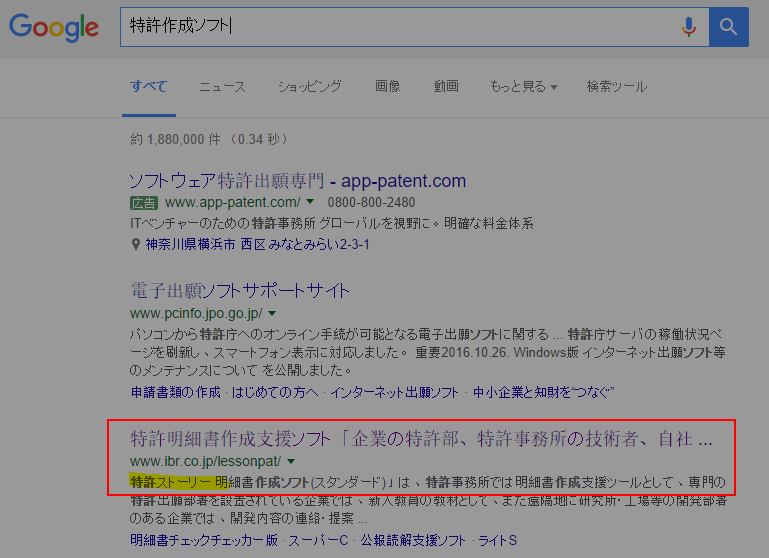769x558 pixels.
Task: Expand the arrow next to www.ibr.co.jp/lessonpat/
Action: coord(291,461)
